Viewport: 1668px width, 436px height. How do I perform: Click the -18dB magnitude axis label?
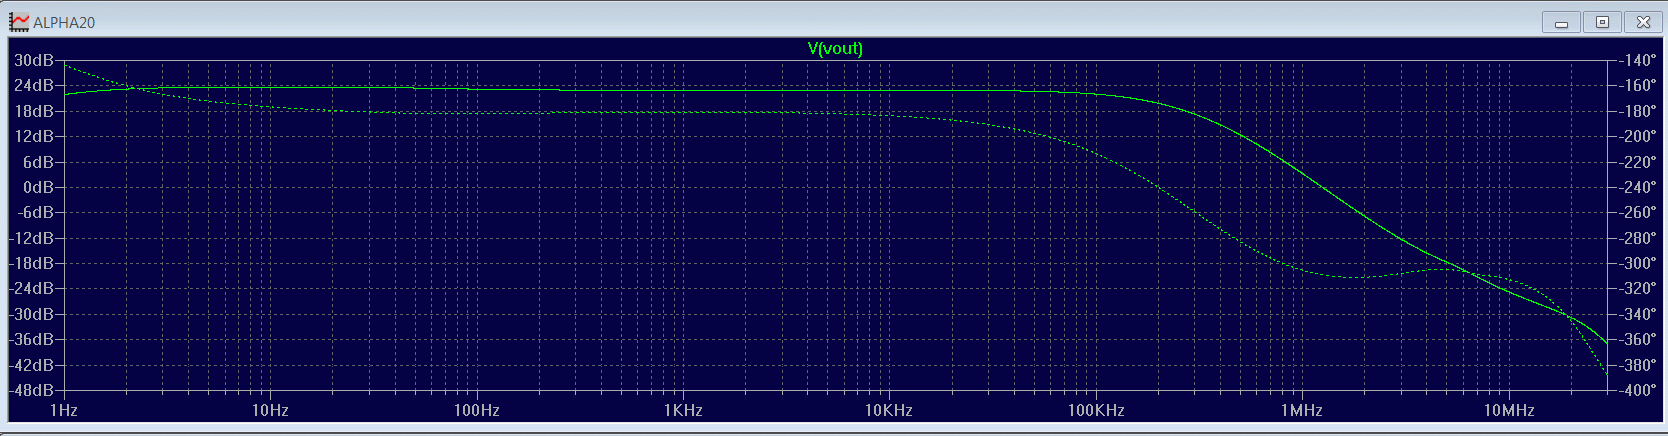[32, 263]
